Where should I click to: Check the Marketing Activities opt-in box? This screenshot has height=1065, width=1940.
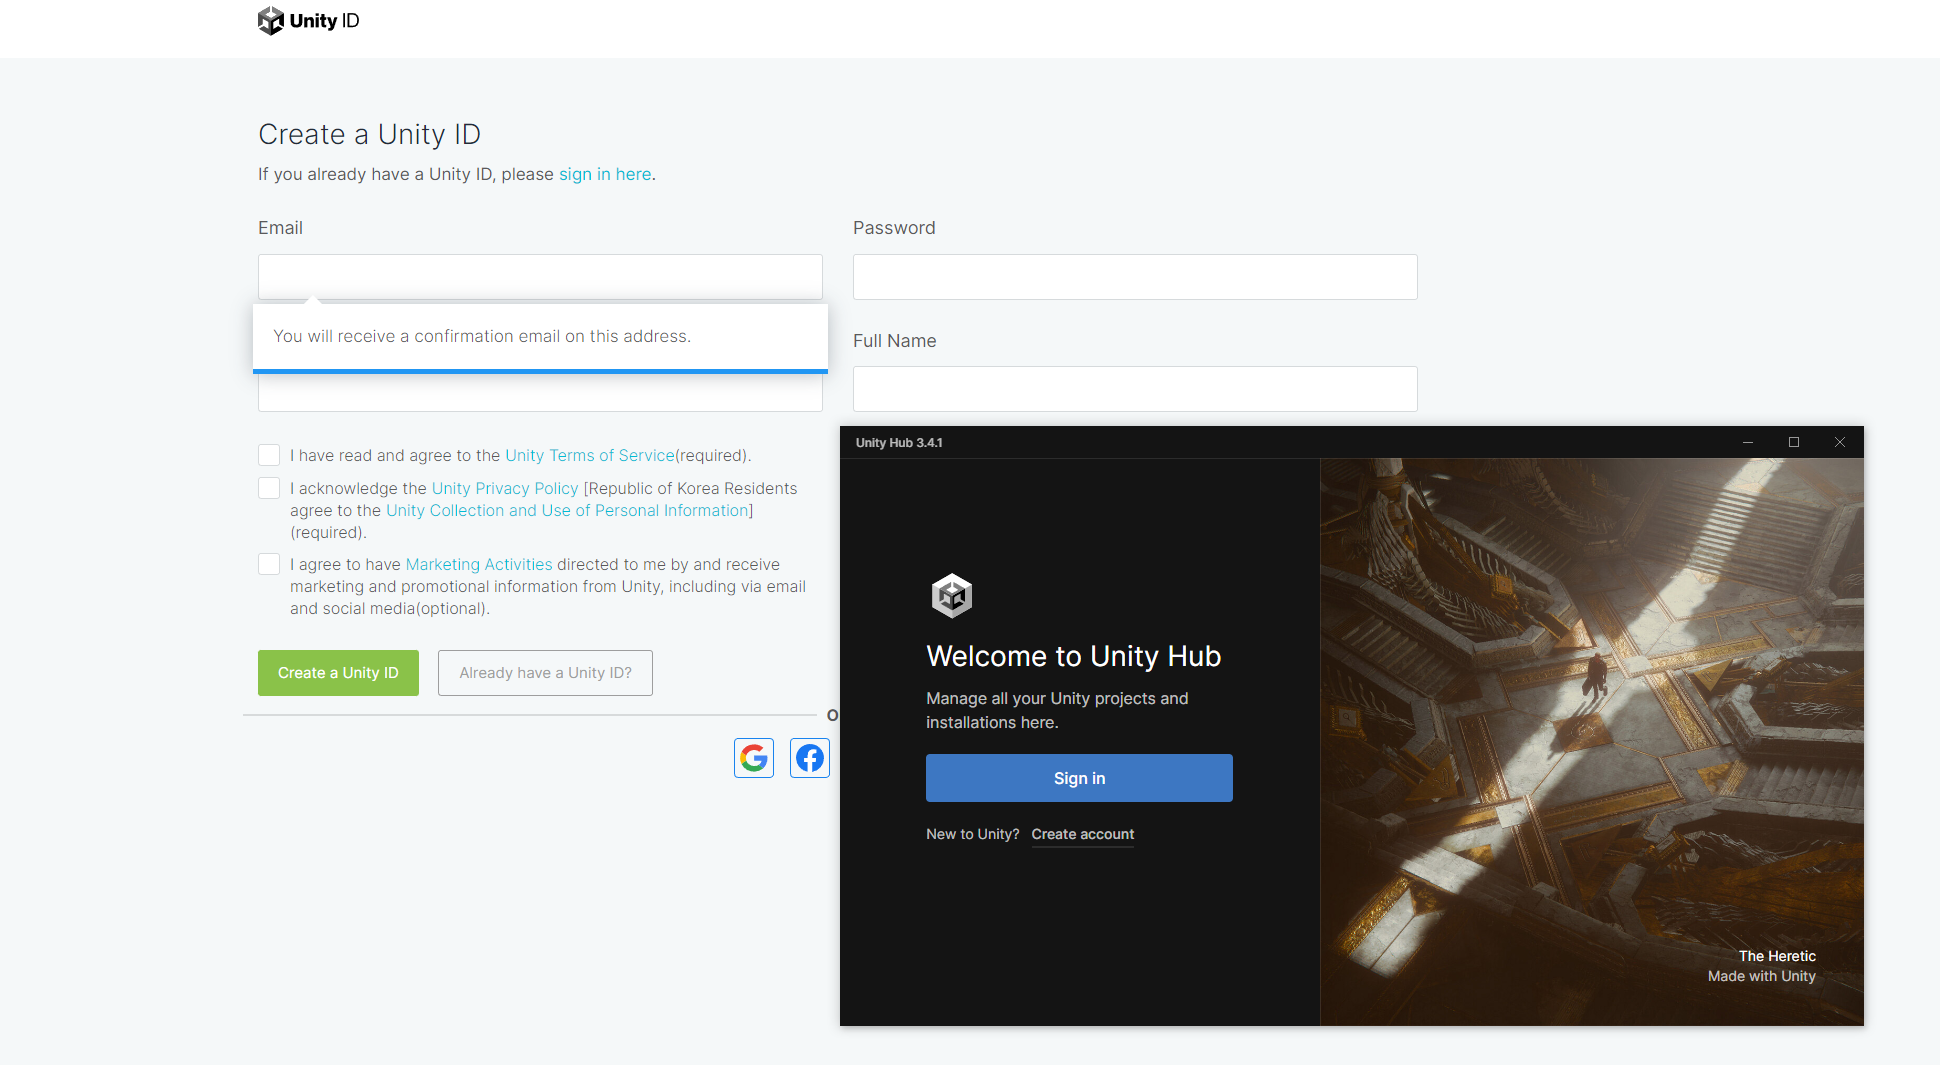click(x=269, y=564)
